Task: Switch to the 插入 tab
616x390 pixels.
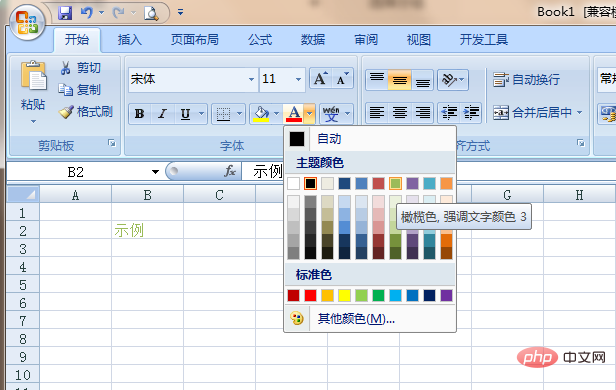Action: 130,40
